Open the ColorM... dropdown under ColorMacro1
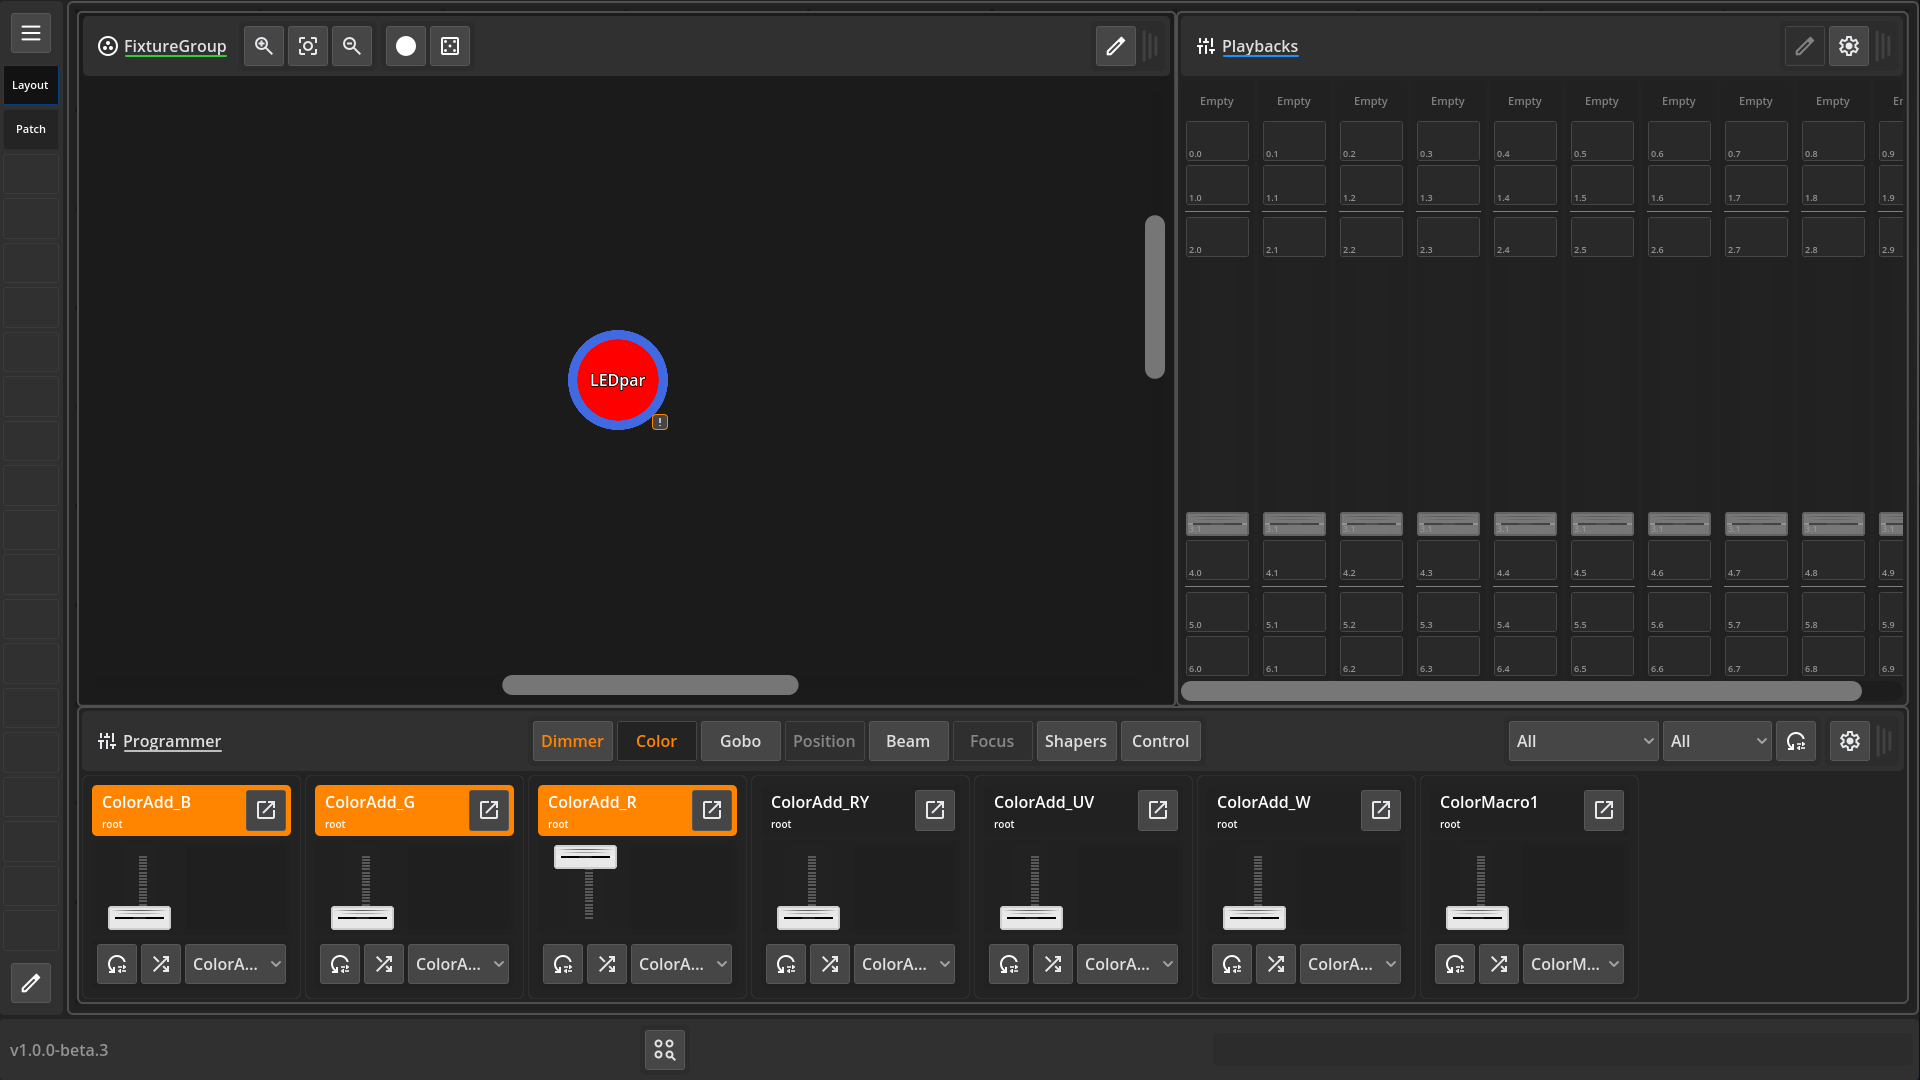Viewport: 1920px width, 1080px height. (x=1572, y=964)
